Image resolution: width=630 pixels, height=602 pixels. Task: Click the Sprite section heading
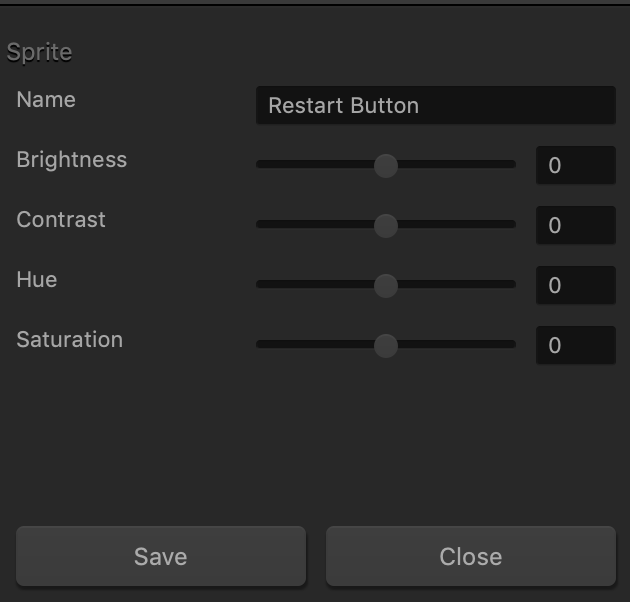pos(39,52)
